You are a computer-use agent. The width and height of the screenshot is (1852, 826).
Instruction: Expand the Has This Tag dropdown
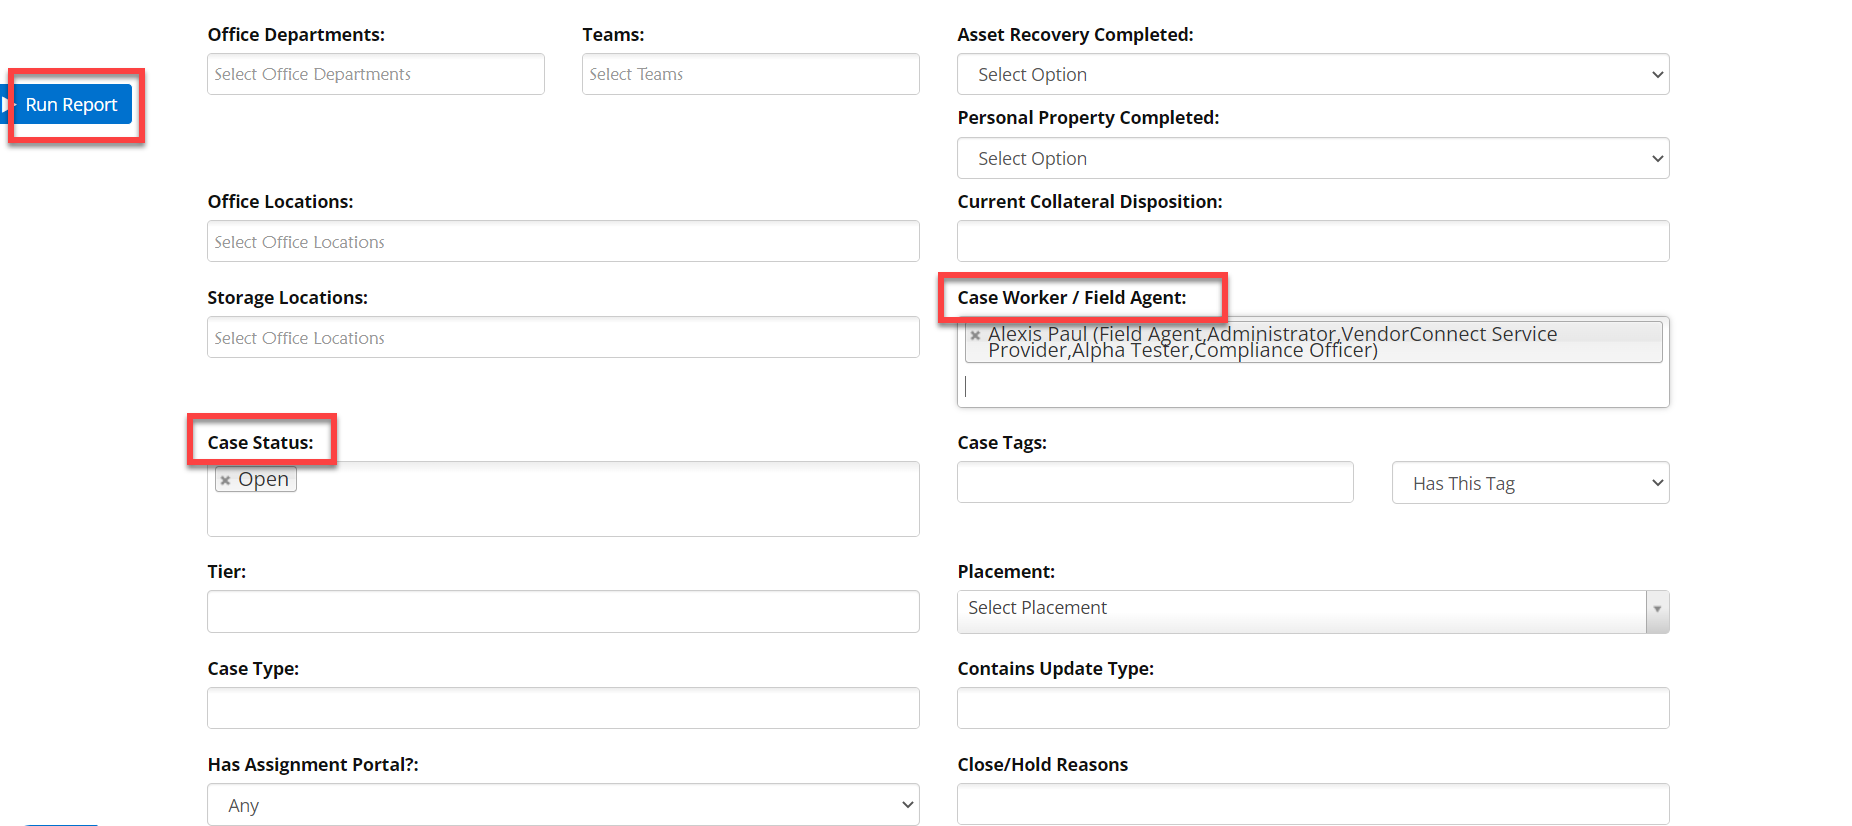[x=1530, y=483]
